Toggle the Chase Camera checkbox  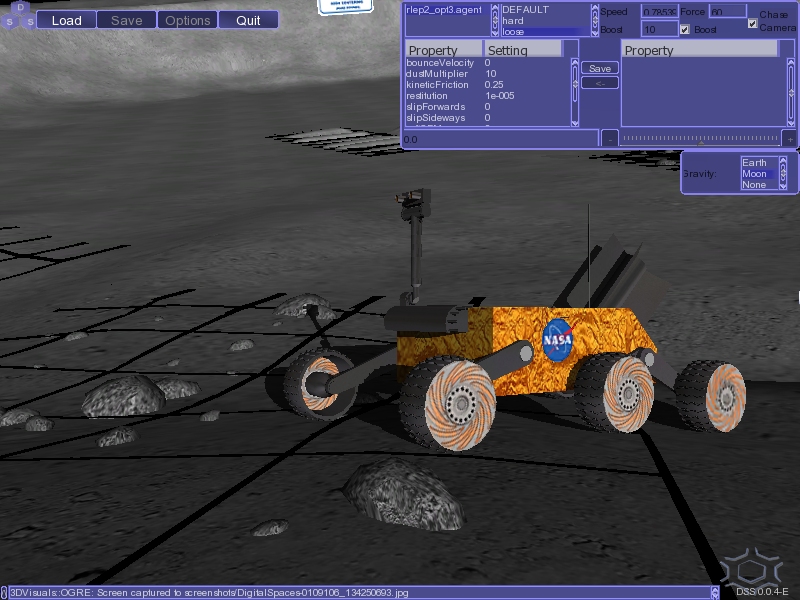pos(752,23)
